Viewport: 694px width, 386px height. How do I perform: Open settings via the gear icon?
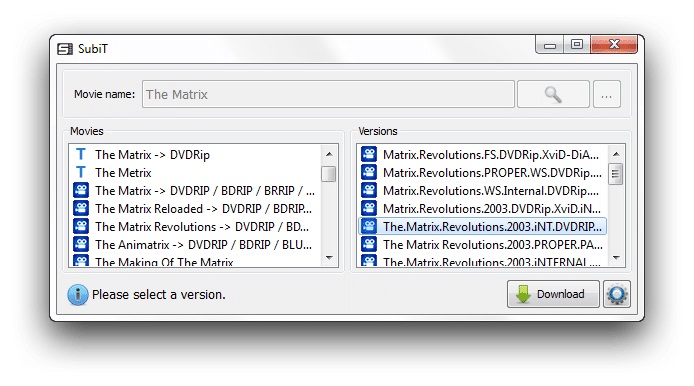coord(617,294)
